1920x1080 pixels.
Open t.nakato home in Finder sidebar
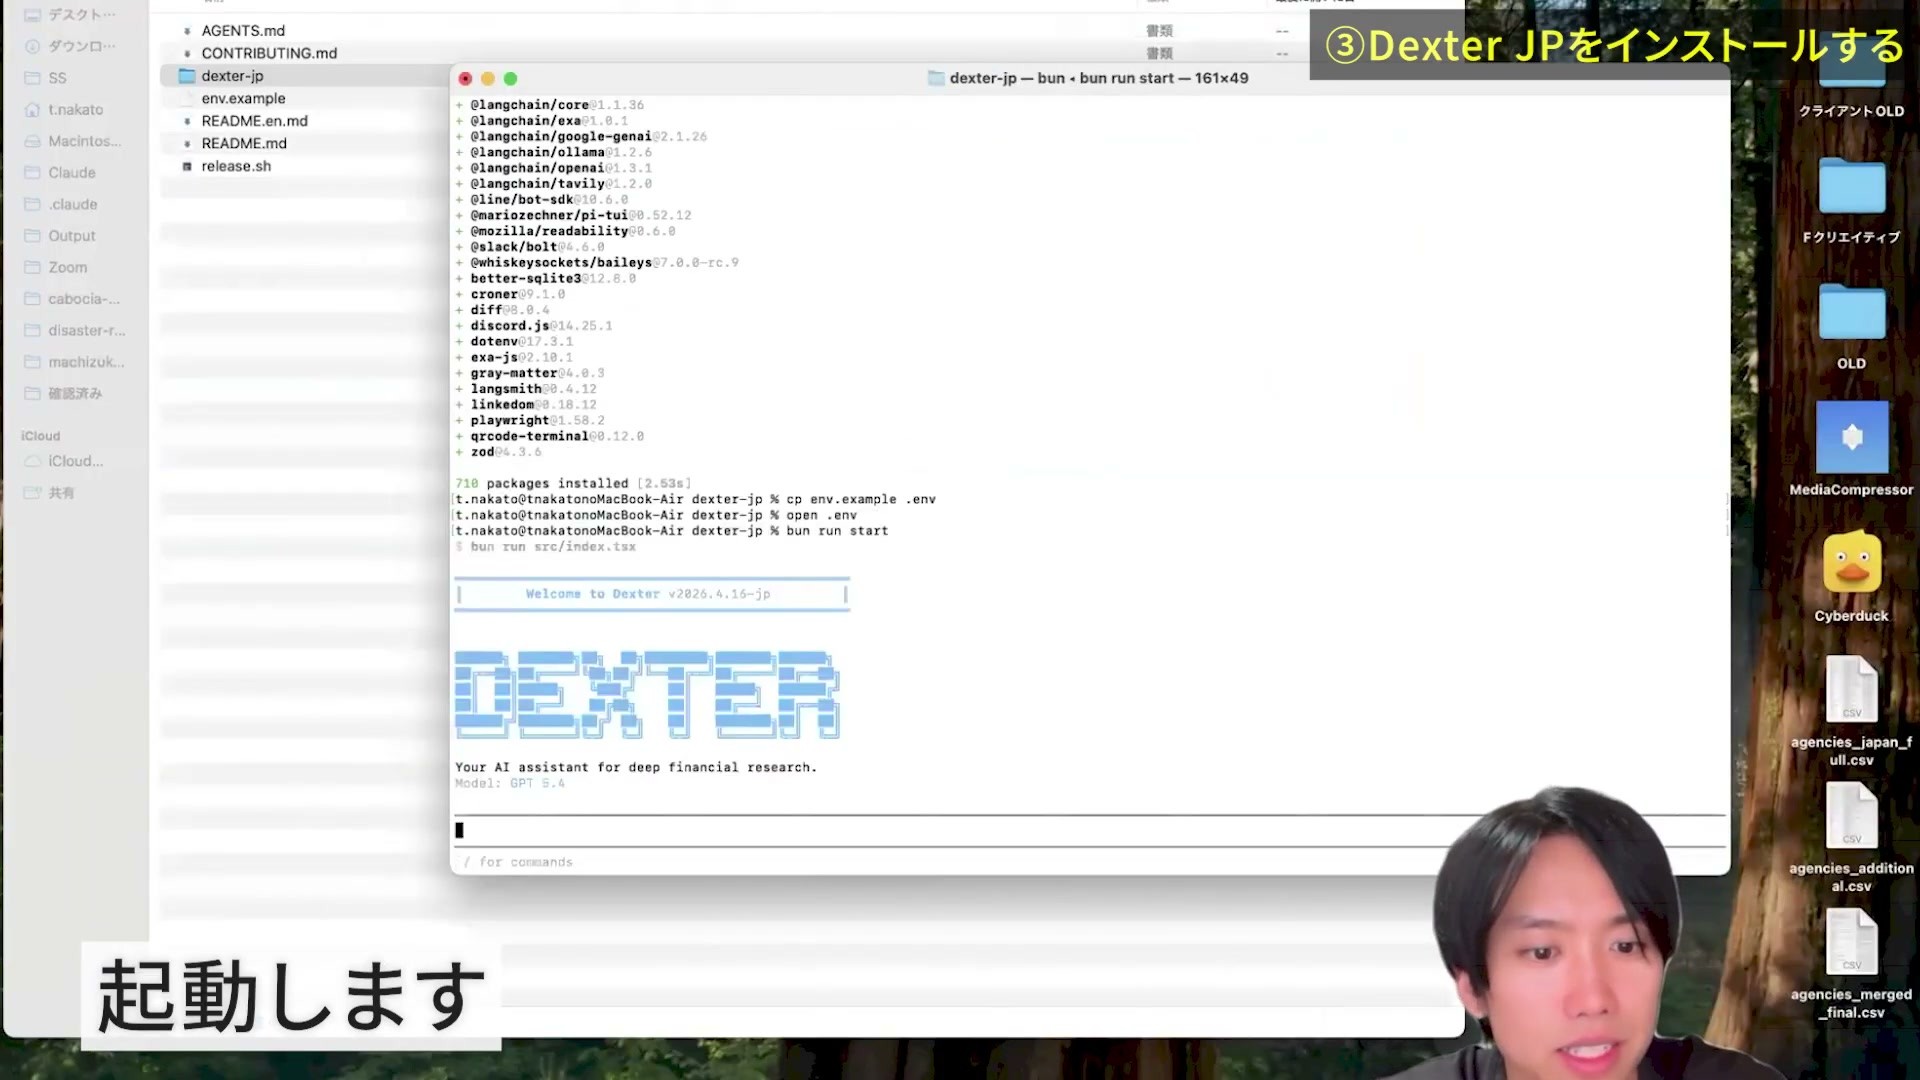pyautogui.click(x=75, y=110)
